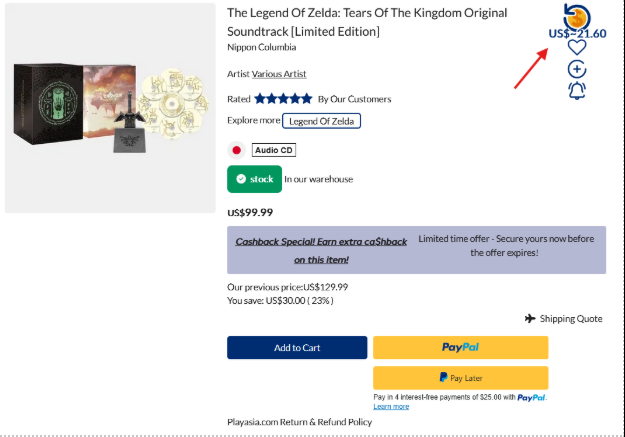Viewport: 625px width, 437px height.
Task: Click the Japan flag region icon
Action: pos(237,150)
